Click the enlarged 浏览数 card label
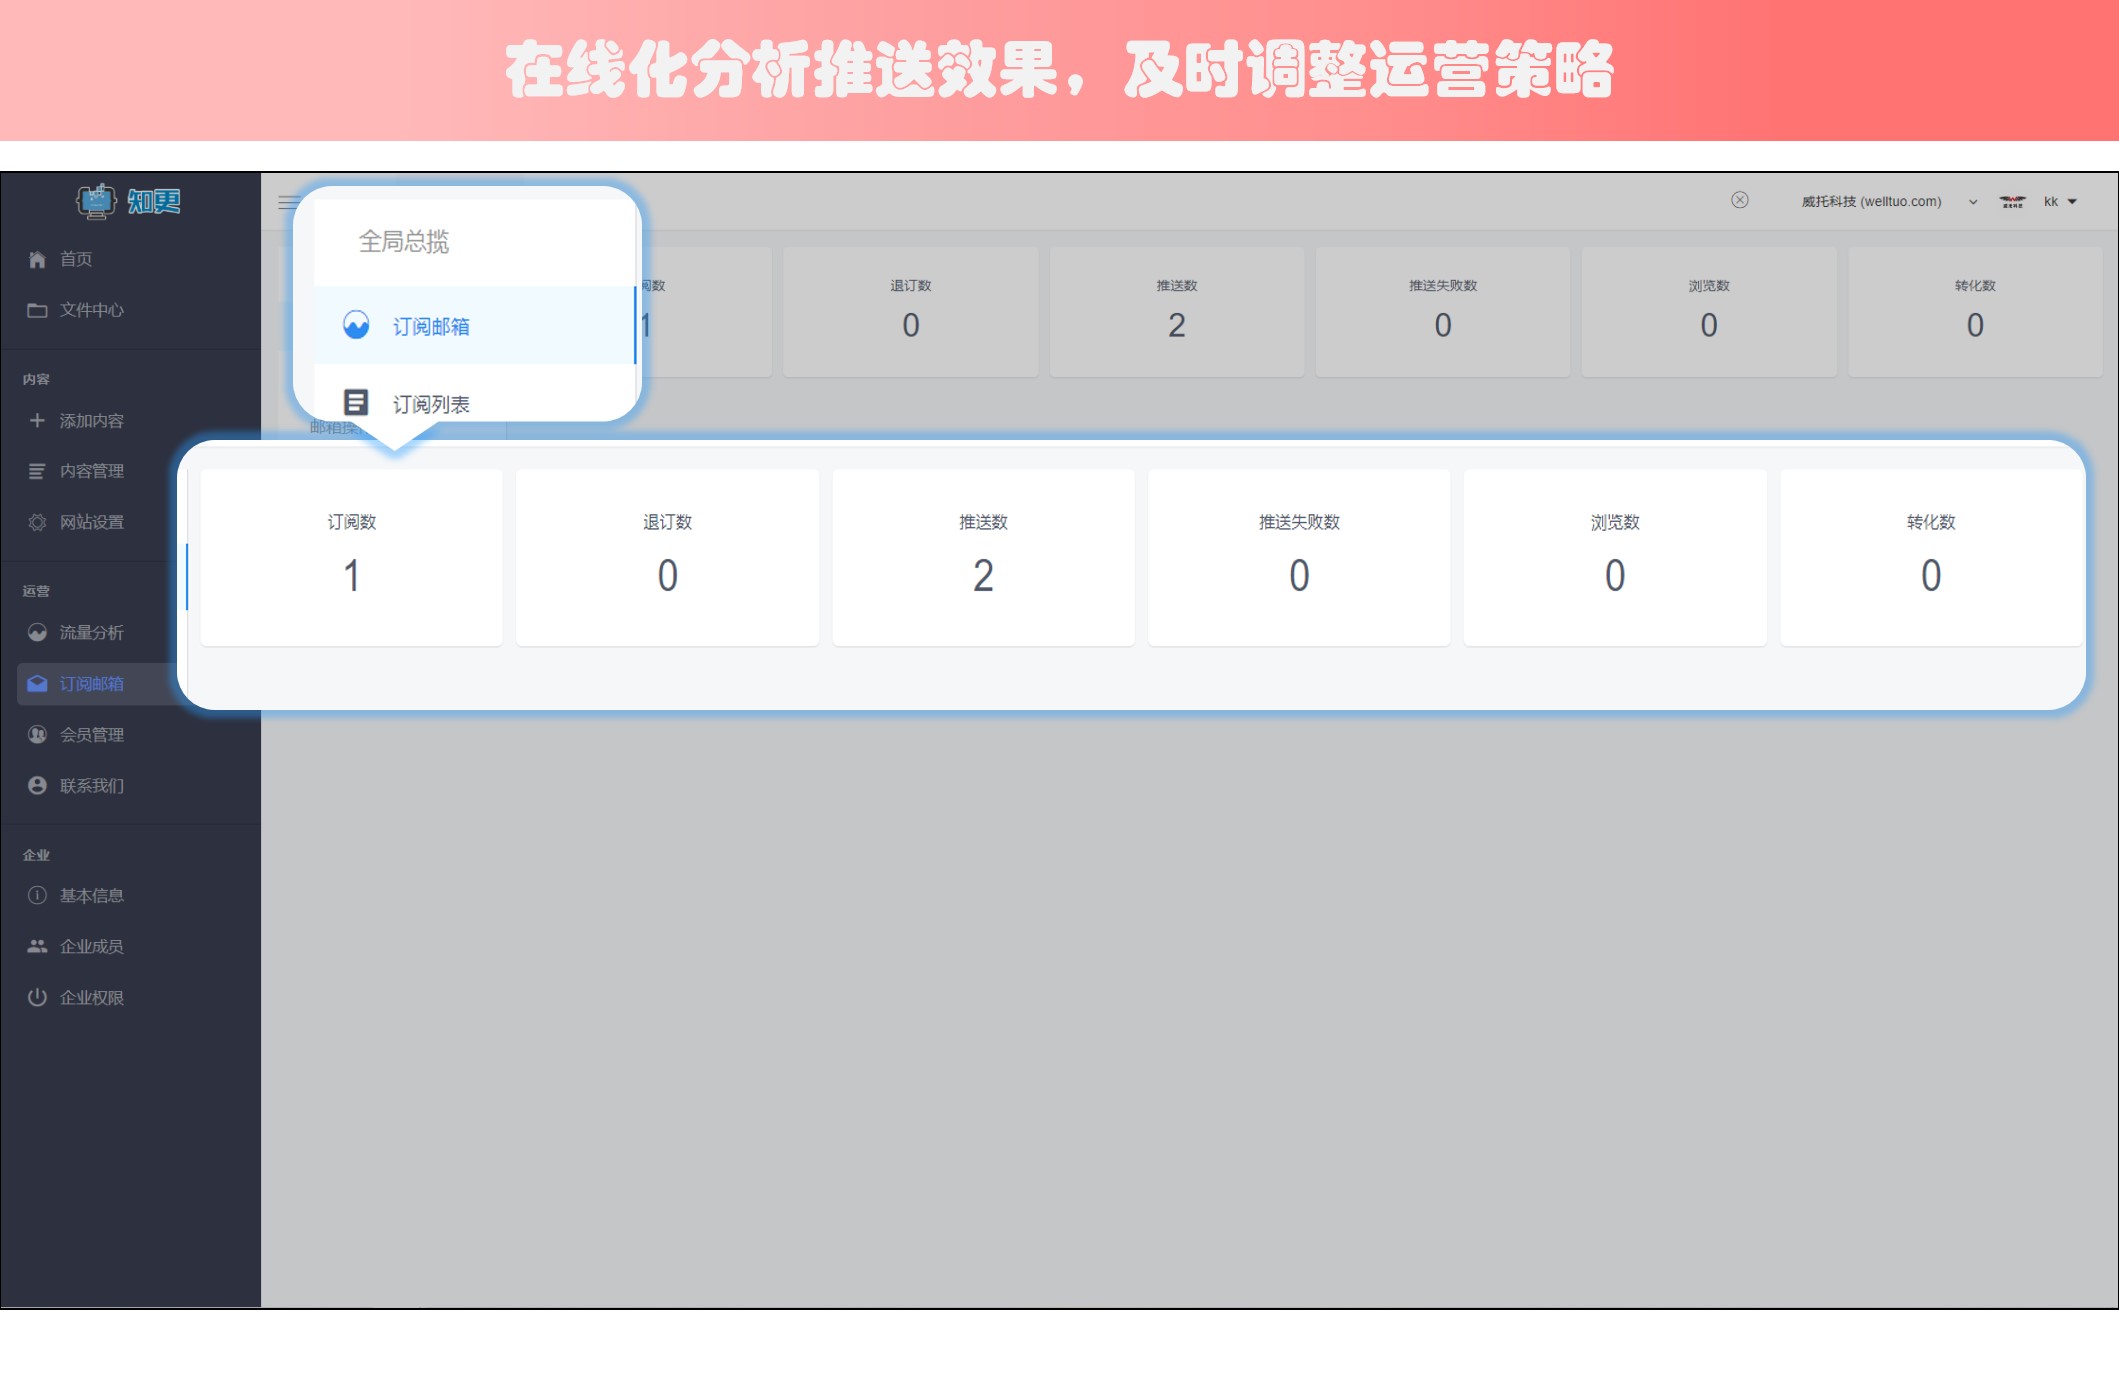The width and height of the screenshot is (2119, 1379). click(1615, 522)
